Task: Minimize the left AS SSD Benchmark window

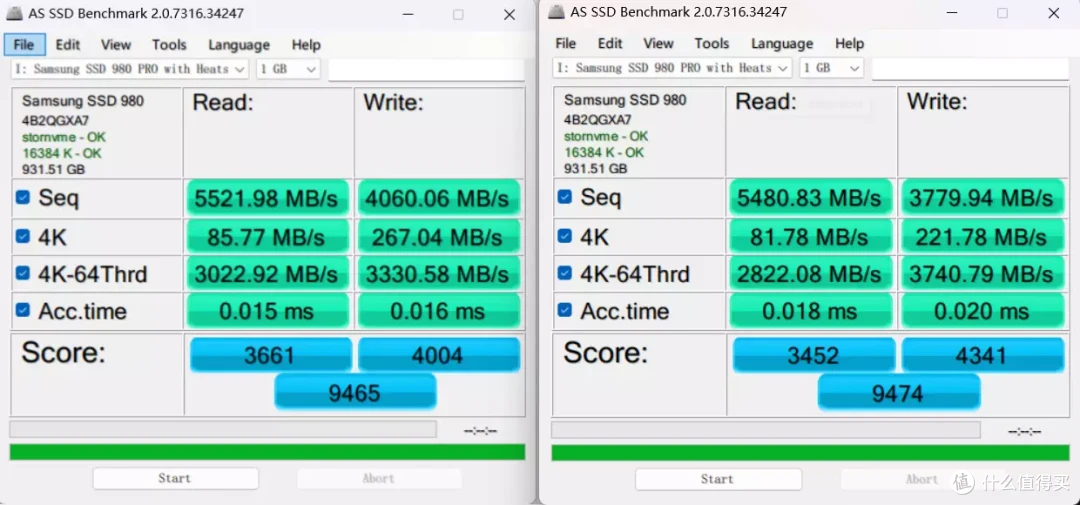Action: pos(408,14)
